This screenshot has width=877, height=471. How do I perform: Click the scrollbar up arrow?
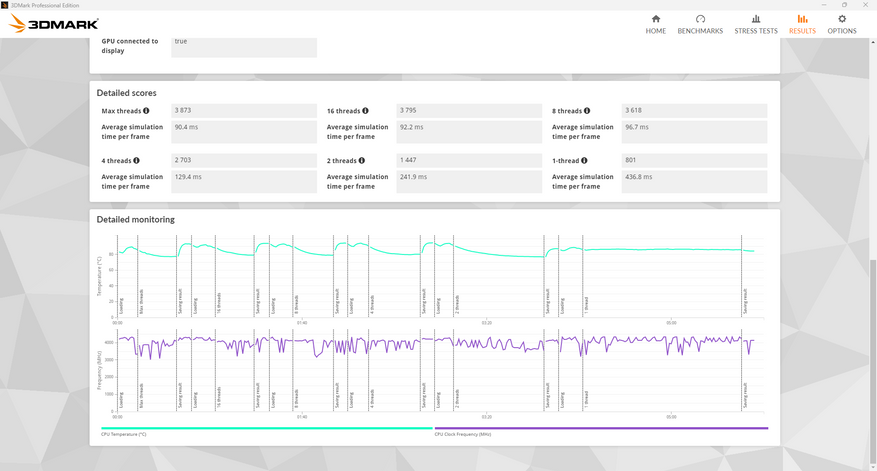(x=873, y=41)
